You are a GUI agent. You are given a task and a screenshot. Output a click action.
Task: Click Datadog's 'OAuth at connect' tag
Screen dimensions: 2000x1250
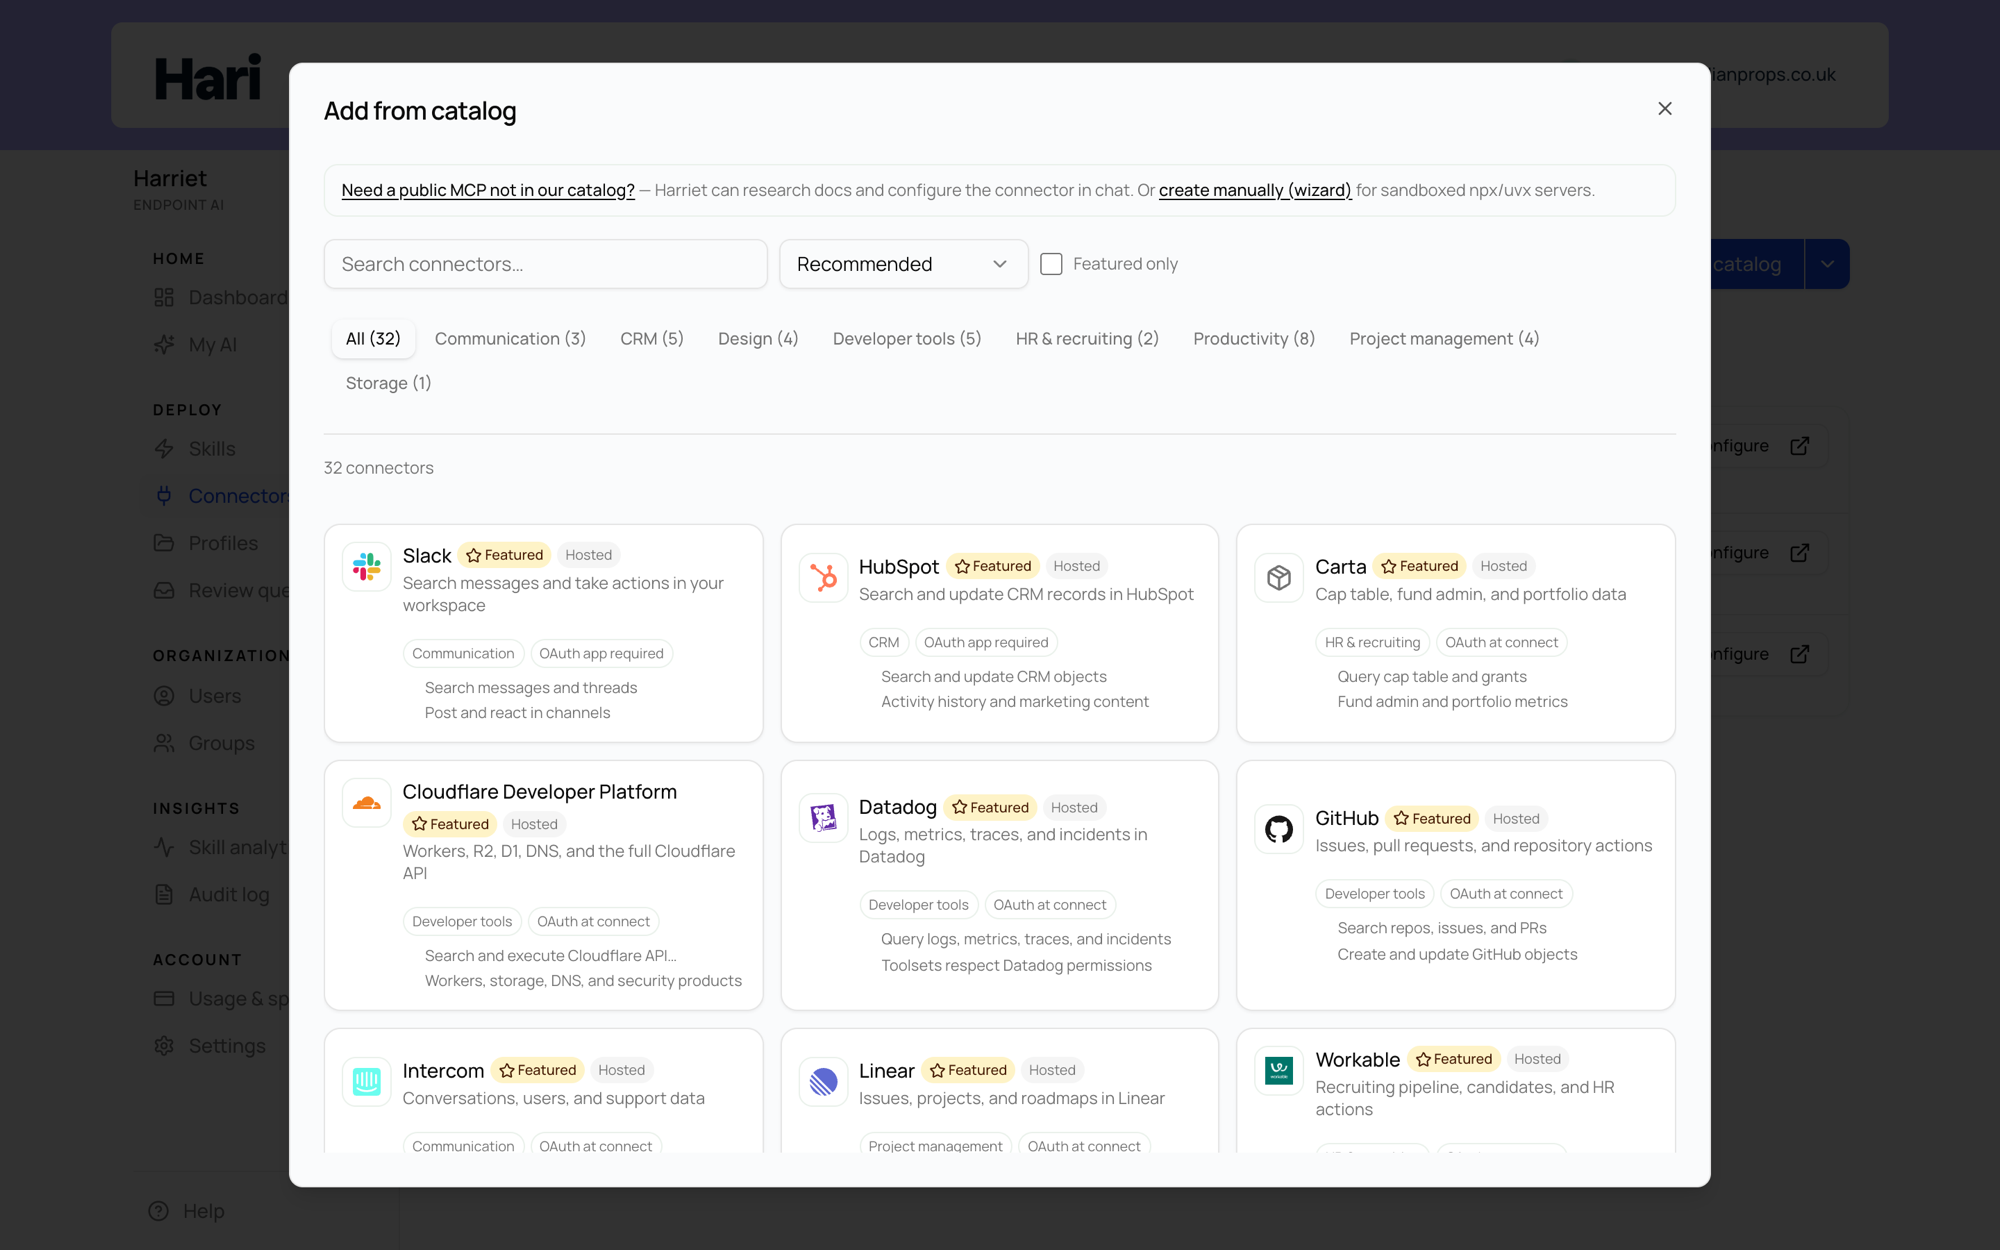(1050, 905)
